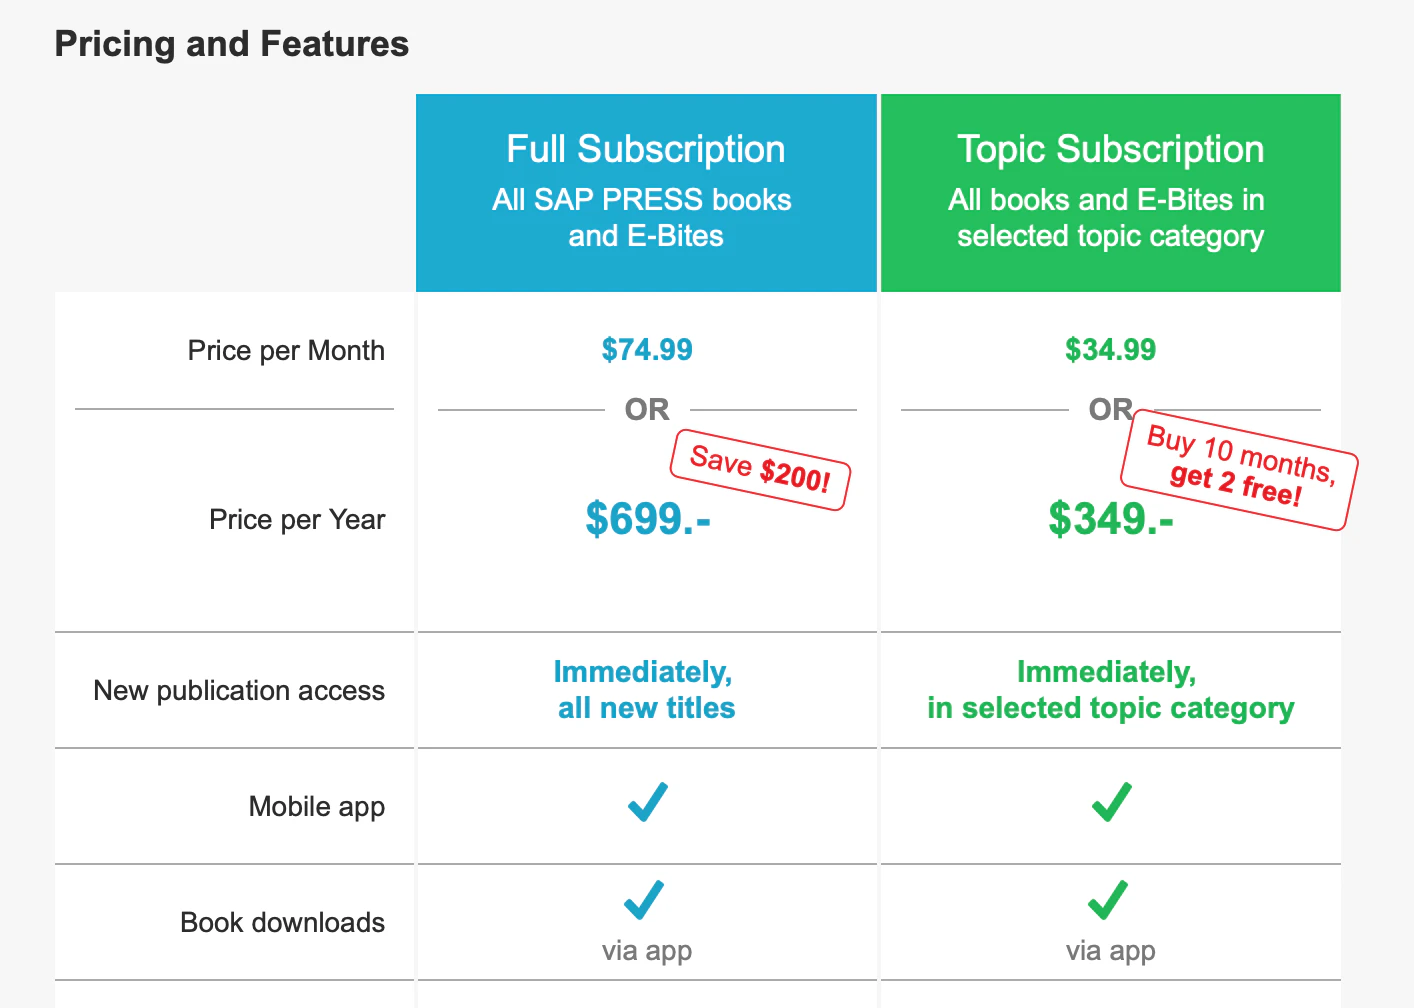Choose the $34.99 monthly price
This screenshot has width=1414, height=1008.
(1110, 350)
